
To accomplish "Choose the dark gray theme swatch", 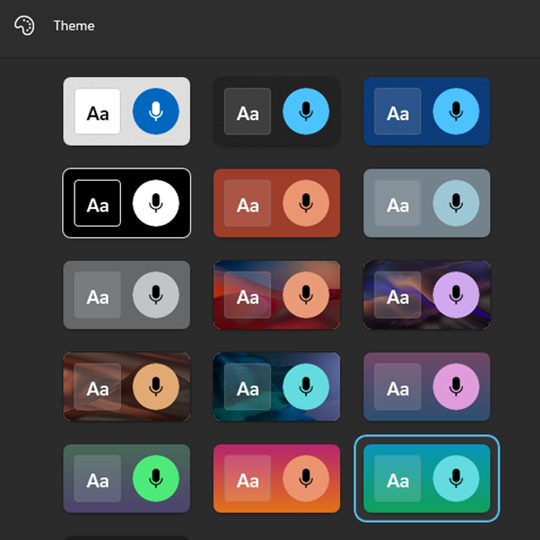I will [x=277, y=111].
